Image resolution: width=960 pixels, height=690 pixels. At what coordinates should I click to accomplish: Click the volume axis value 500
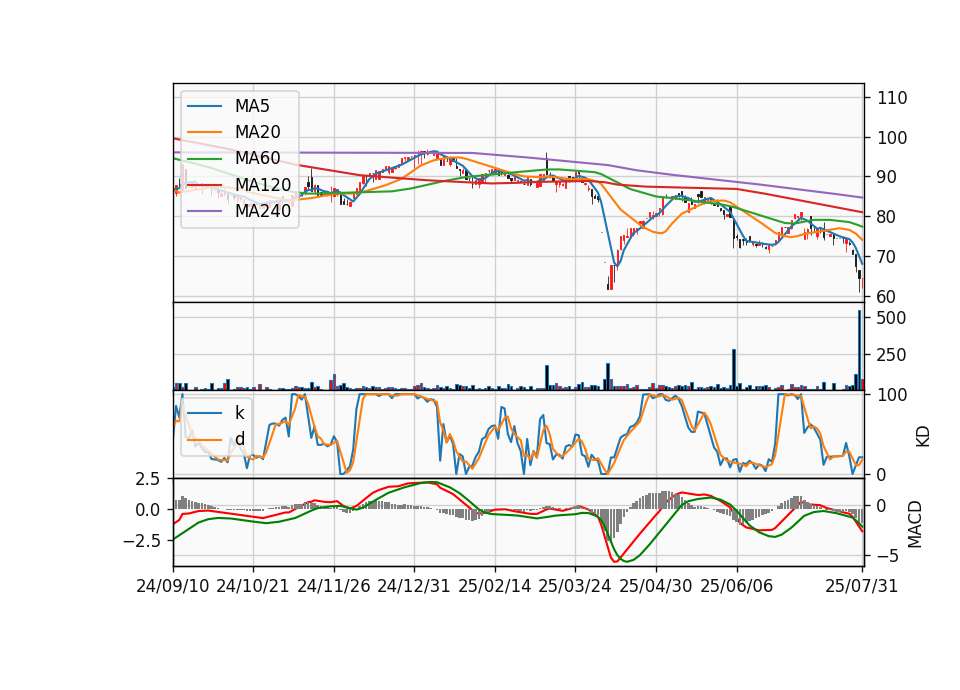tap(892, 318)
